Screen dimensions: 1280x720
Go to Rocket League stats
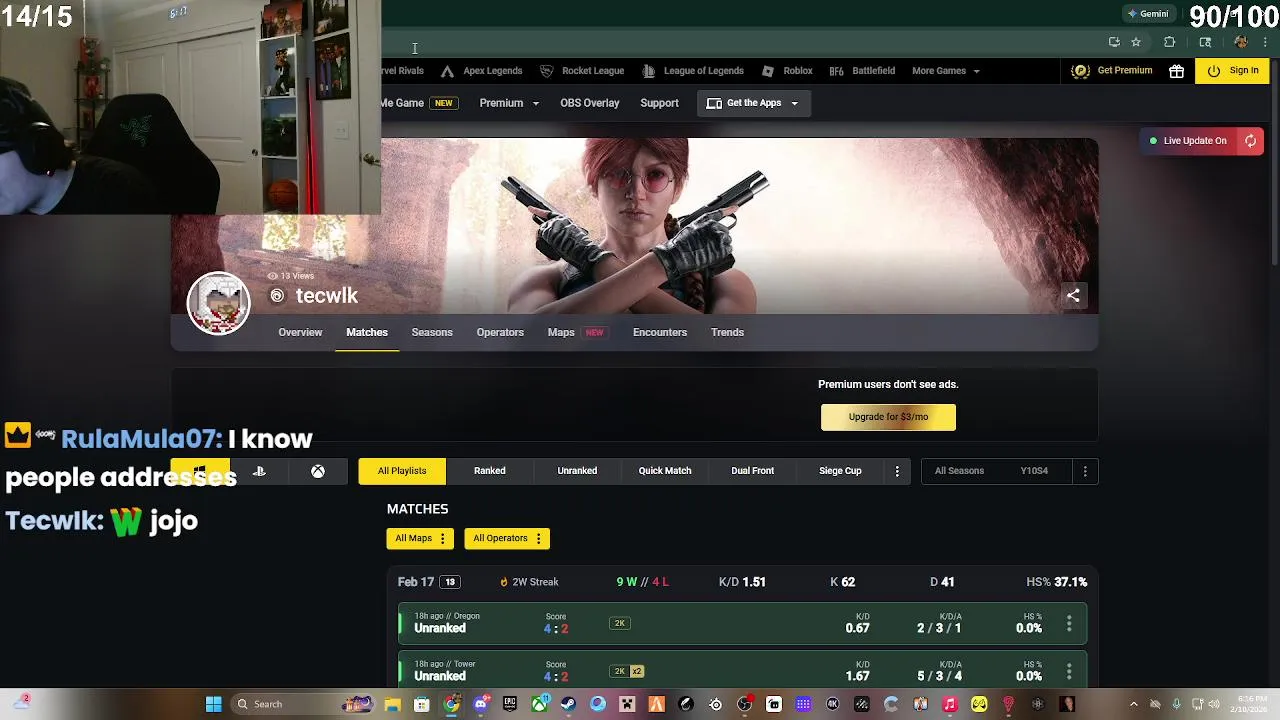tap(582, 71)
